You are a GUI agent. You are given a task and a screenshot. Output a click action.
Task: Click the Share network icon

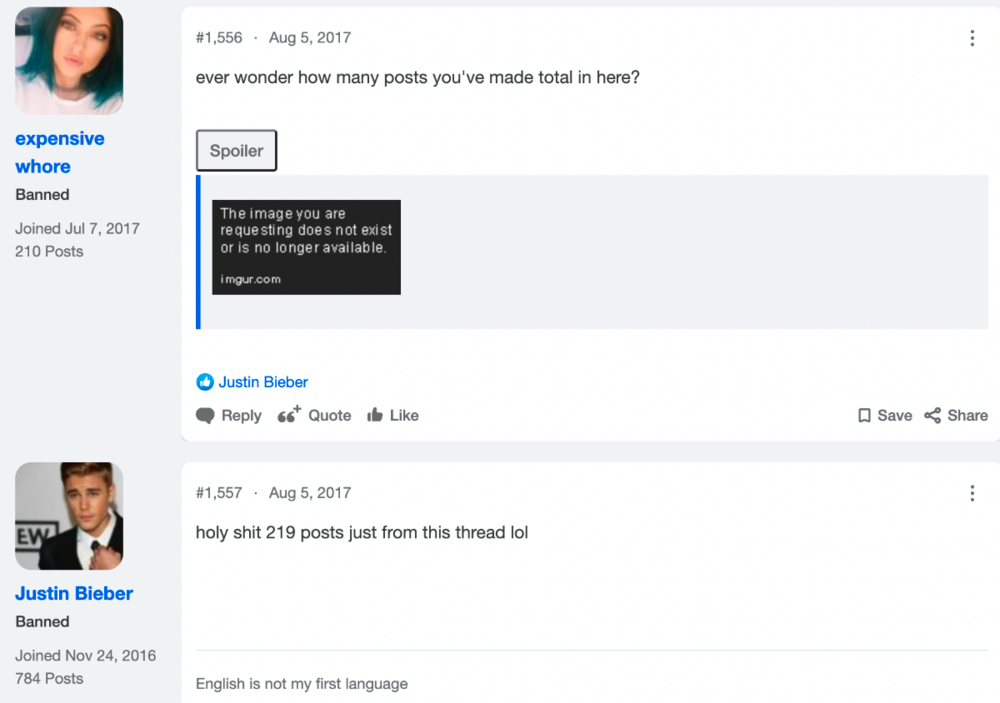pyautogui.click(x=932, y=416)
